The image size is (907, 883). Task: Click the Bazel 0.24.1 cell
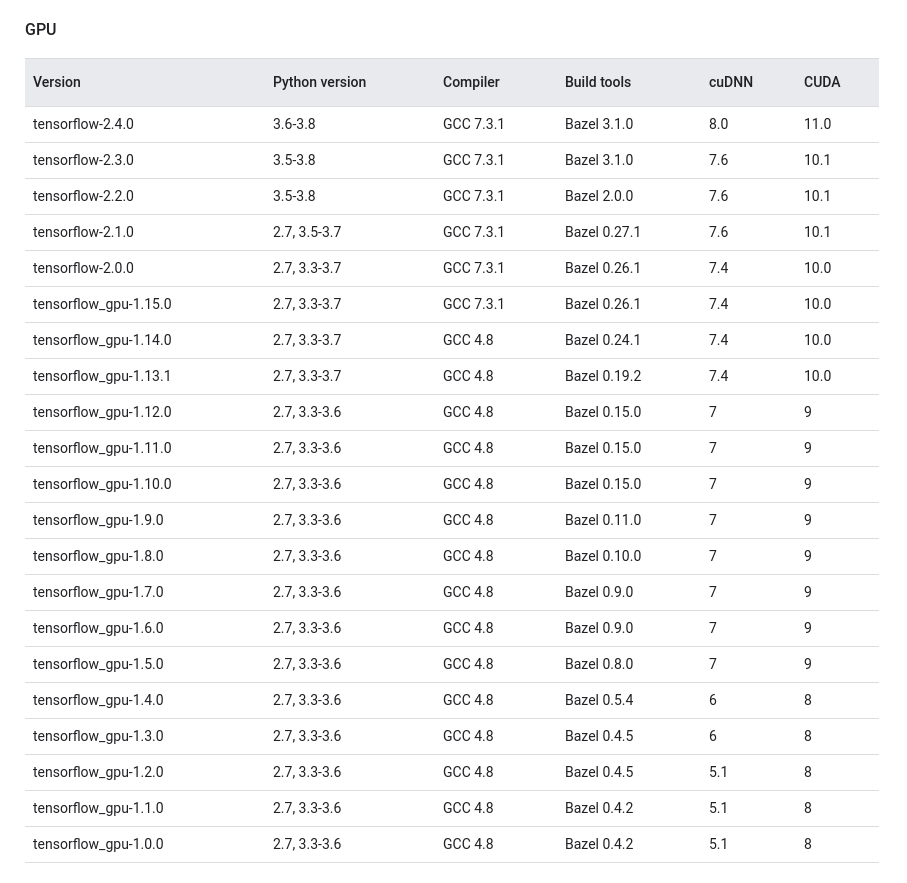pyautogui.click(x=603, y=340)
